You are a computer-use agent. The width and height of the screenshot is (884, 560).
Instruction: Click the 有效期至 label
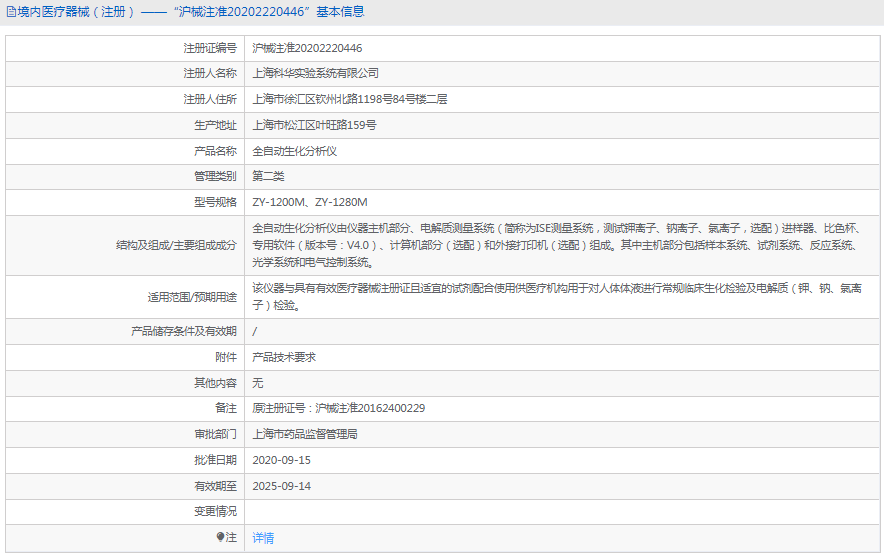[215, 486]
